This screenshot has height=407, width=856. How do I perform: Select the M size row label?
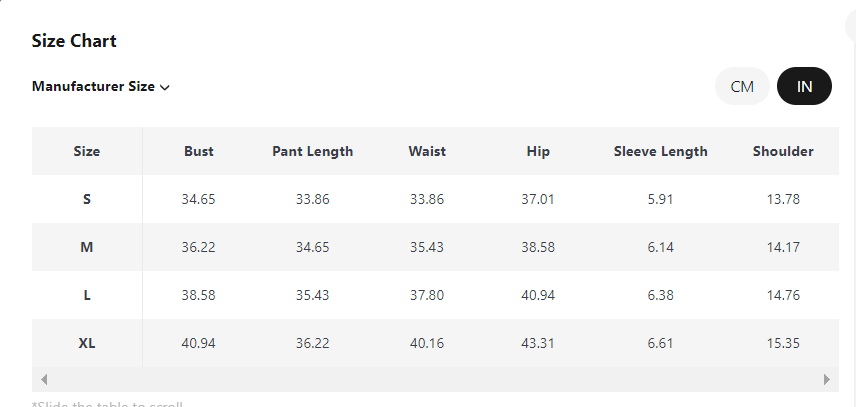(x=87, y=247)
